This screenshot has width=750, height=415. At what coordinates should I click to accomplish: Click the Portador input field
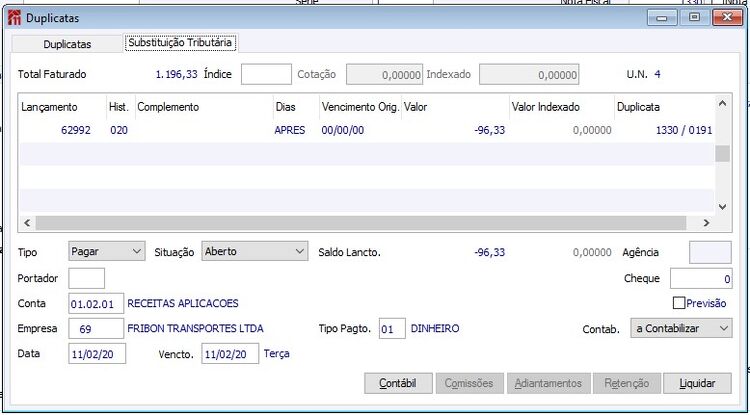[x=87, y=279]
